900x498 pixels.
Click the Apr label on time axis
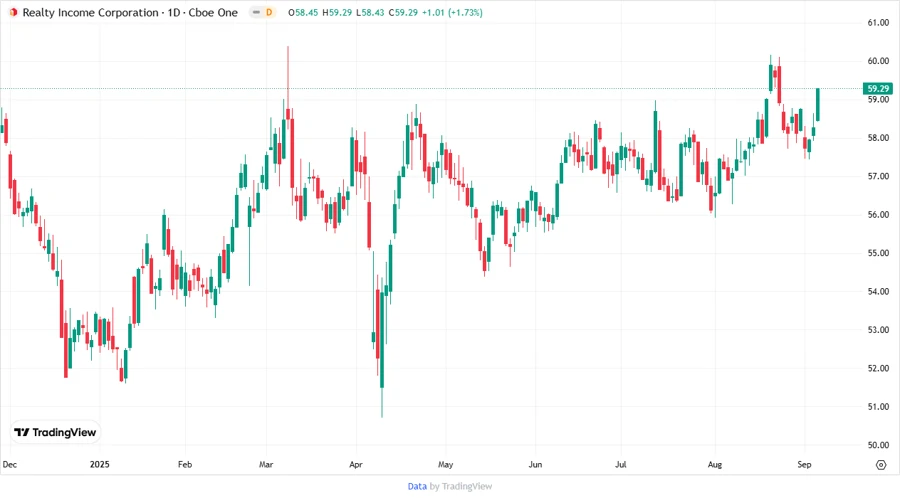[x=356, y=465]
